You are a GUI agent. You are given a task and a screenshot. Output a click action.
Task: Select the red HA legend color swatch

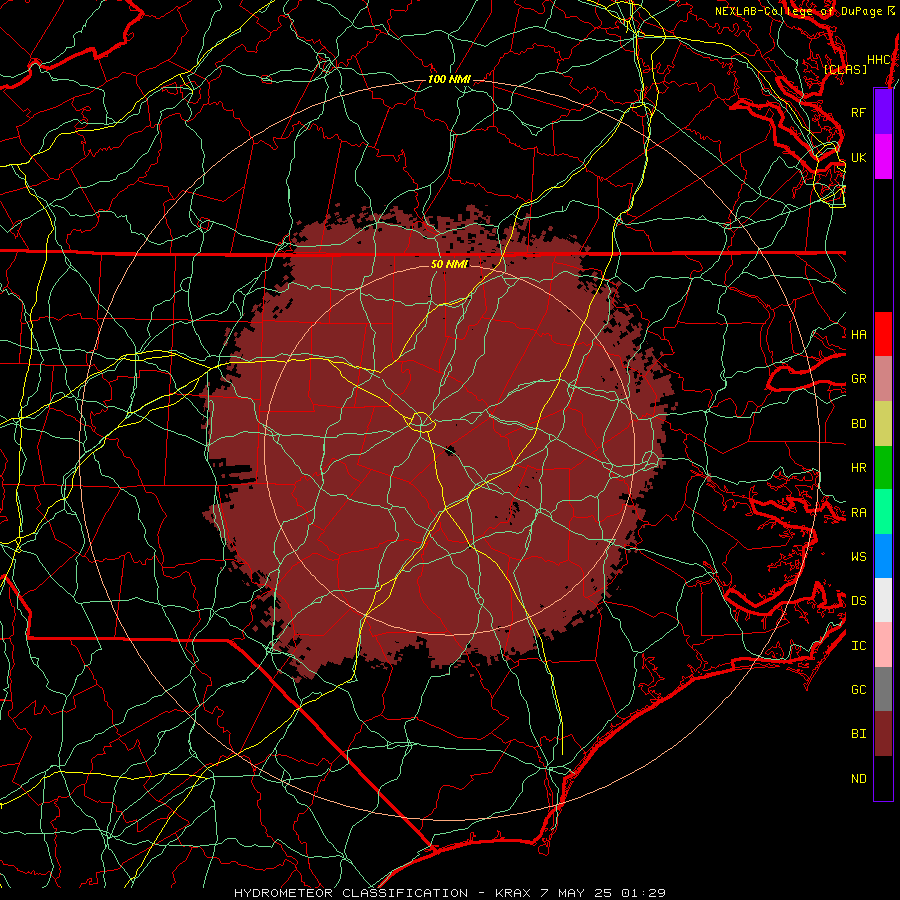pyautogui.click(x=883, y=334)
